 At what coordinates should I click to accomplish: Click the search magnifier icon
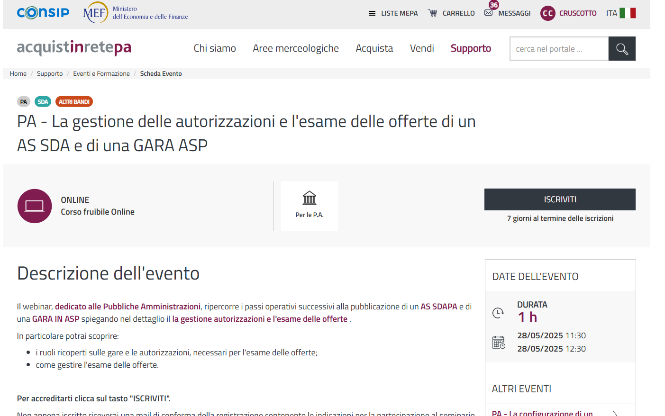(621, 48)
